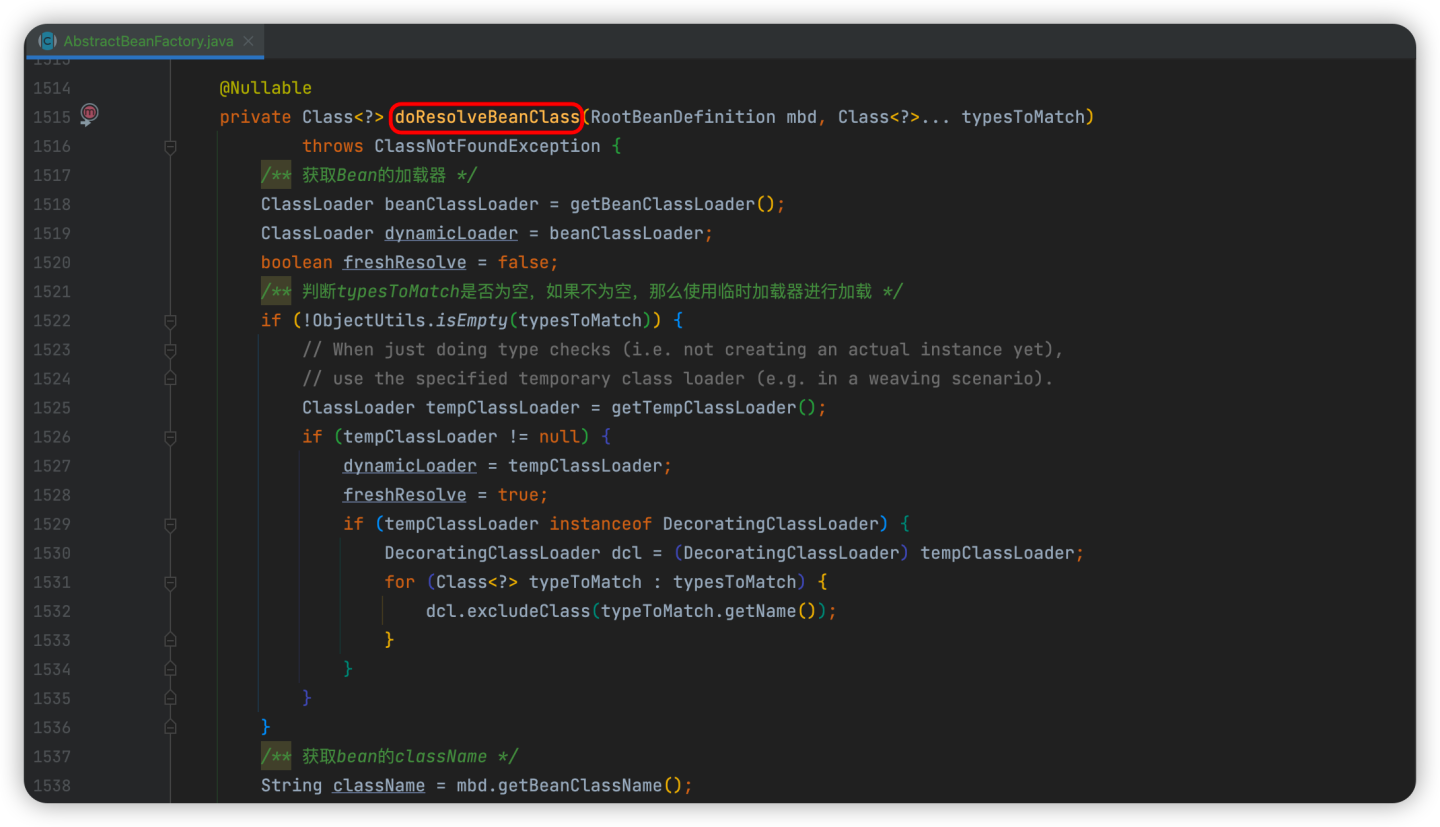Click line number 1514 in the gutter

(52, 88)
